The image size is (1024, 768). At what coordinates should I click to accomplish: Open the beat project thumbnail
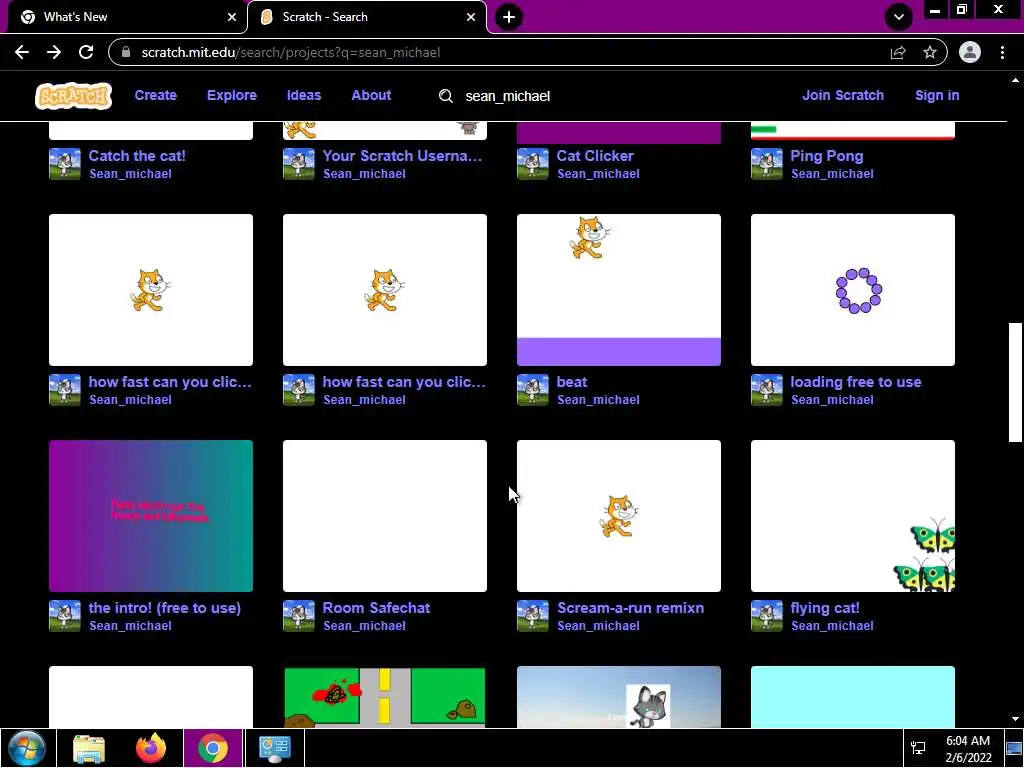[x=618, y=290]
